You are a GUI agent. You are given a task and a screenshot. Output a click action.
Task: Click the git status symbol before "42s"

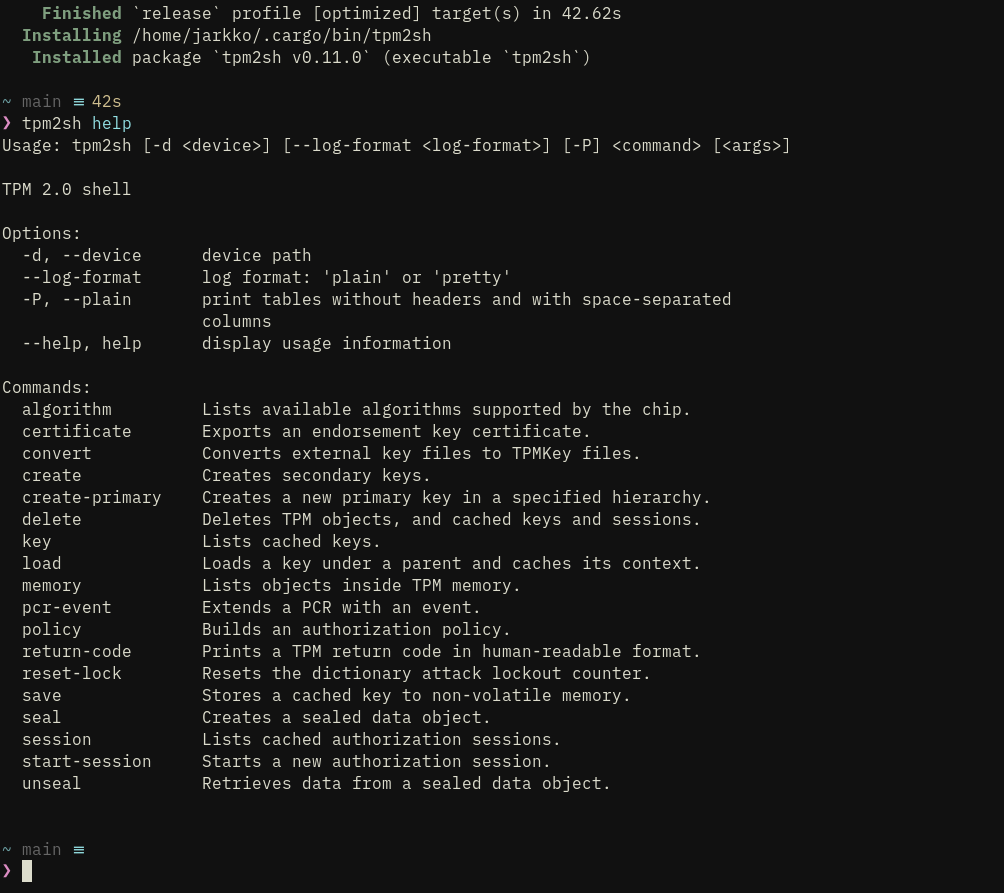tap(79, 102)
